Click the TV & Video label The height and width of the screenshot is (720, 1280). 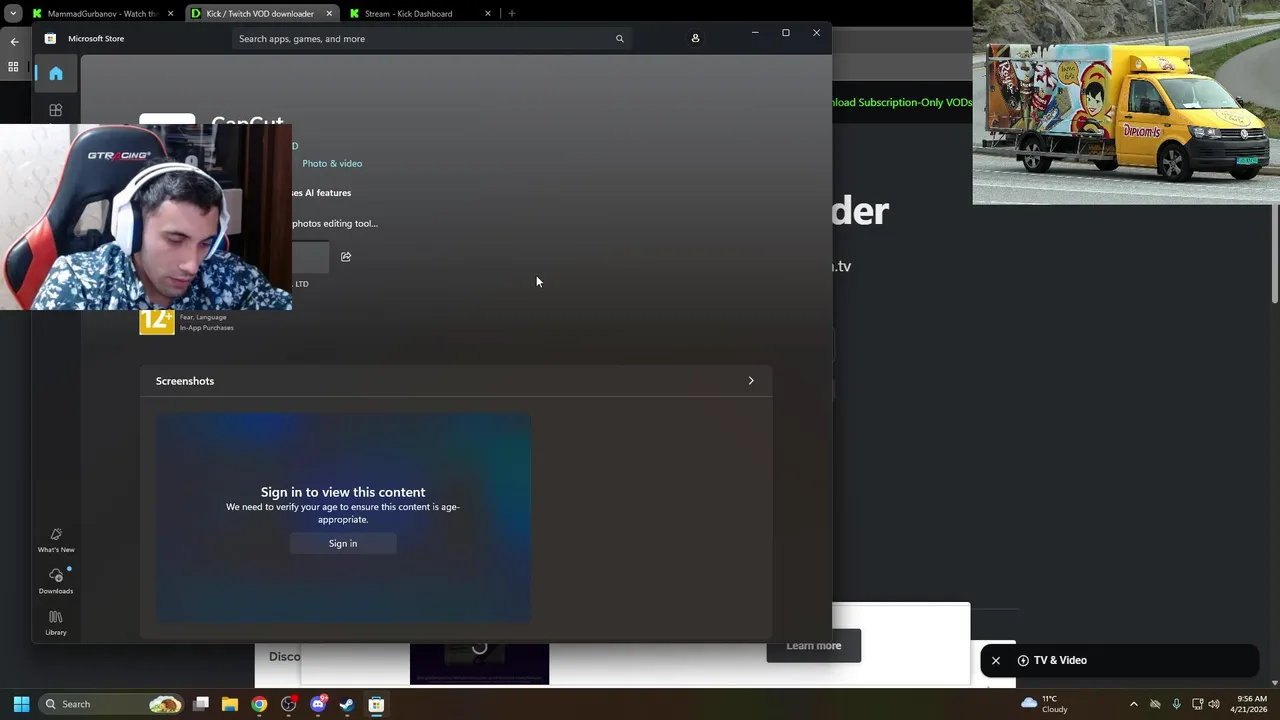coord(1060,660)
